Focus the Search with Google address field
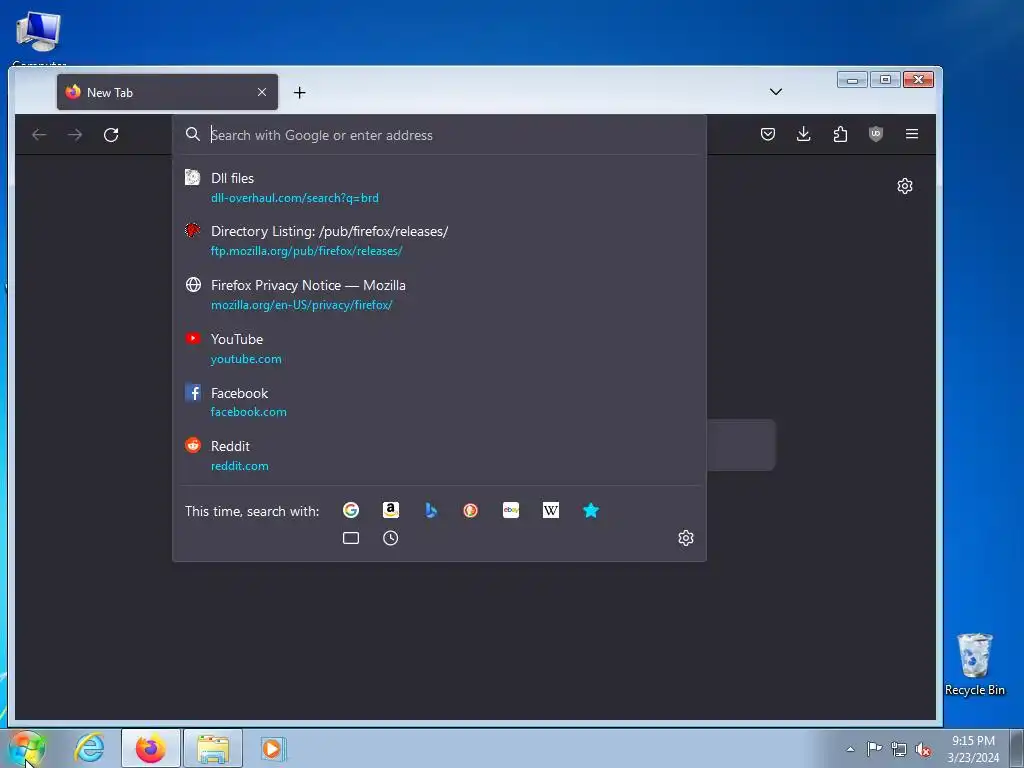This screenshot has width=1024, height=768. click(x=439, y=135)
